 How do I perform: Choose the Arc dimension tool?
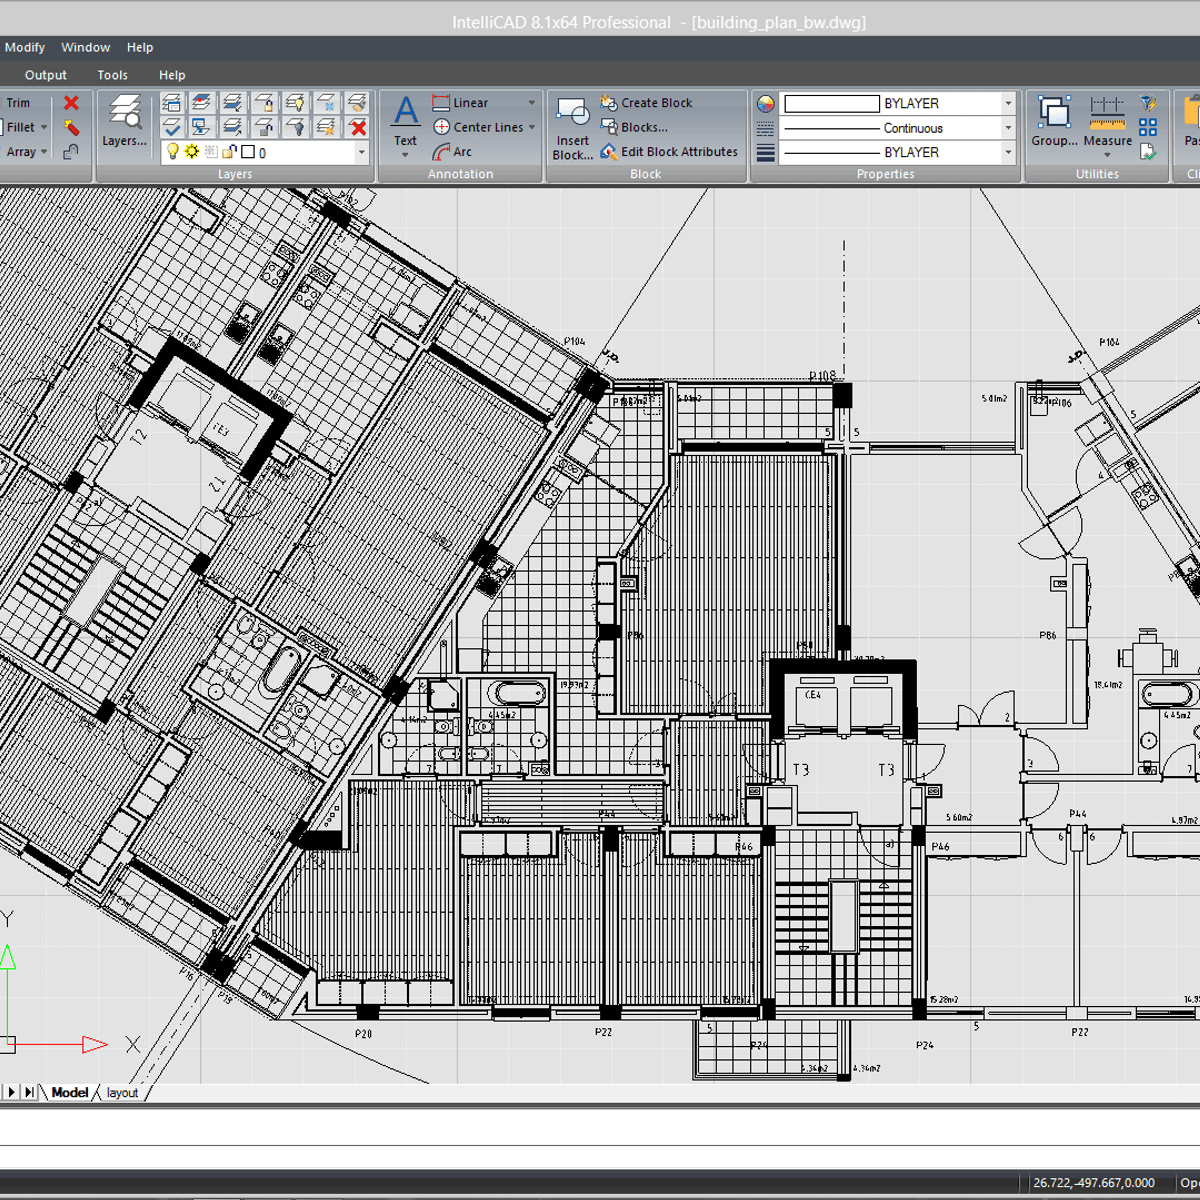click(442, 152)
